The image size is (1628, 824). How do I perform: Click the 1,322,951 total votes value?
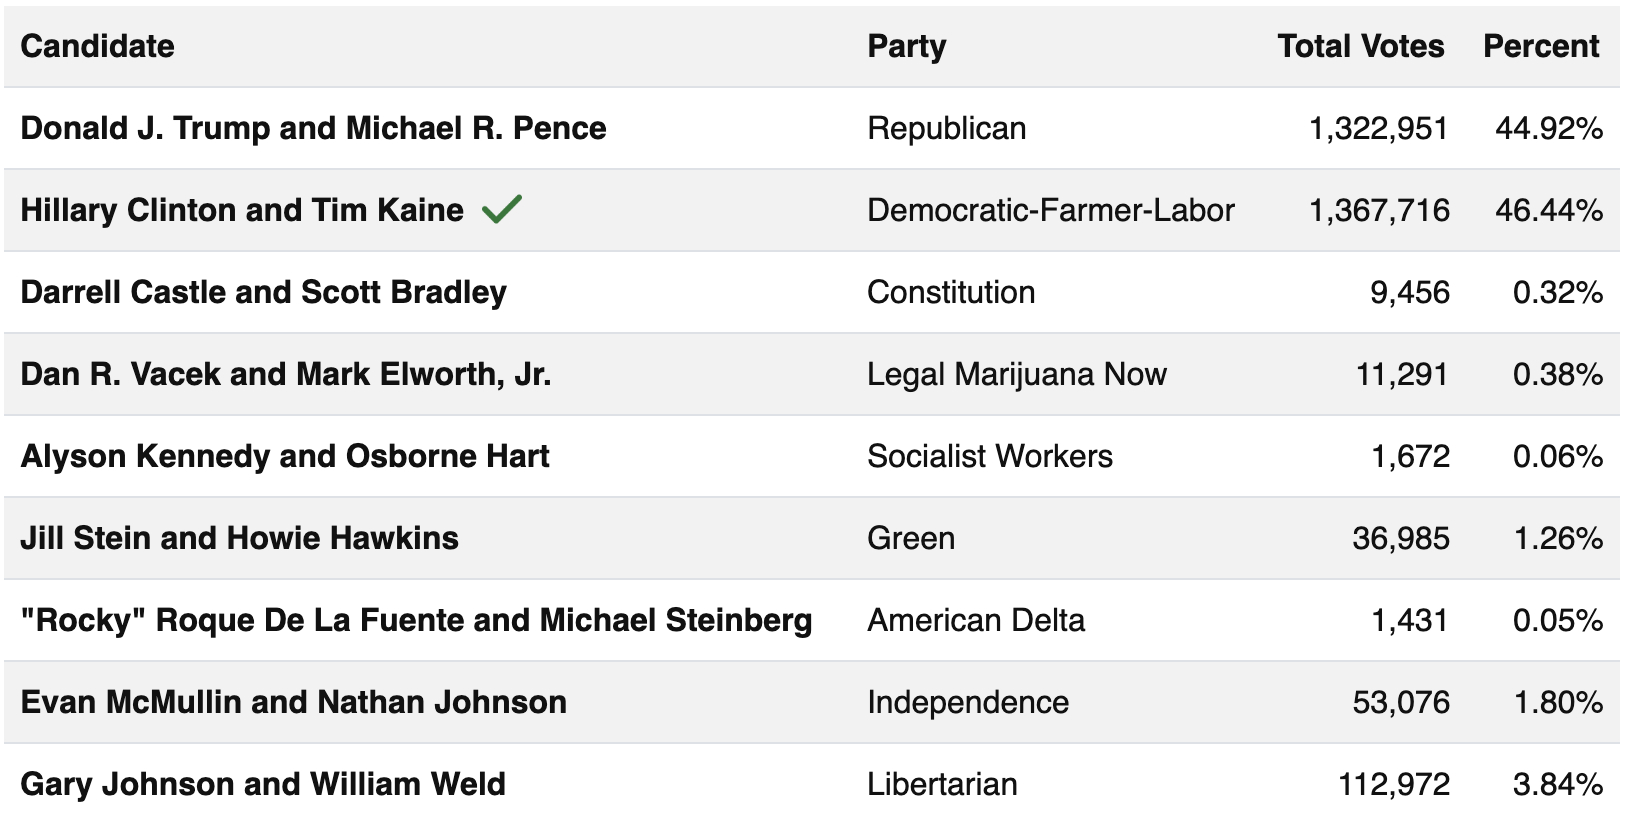tap(1378, 128)
